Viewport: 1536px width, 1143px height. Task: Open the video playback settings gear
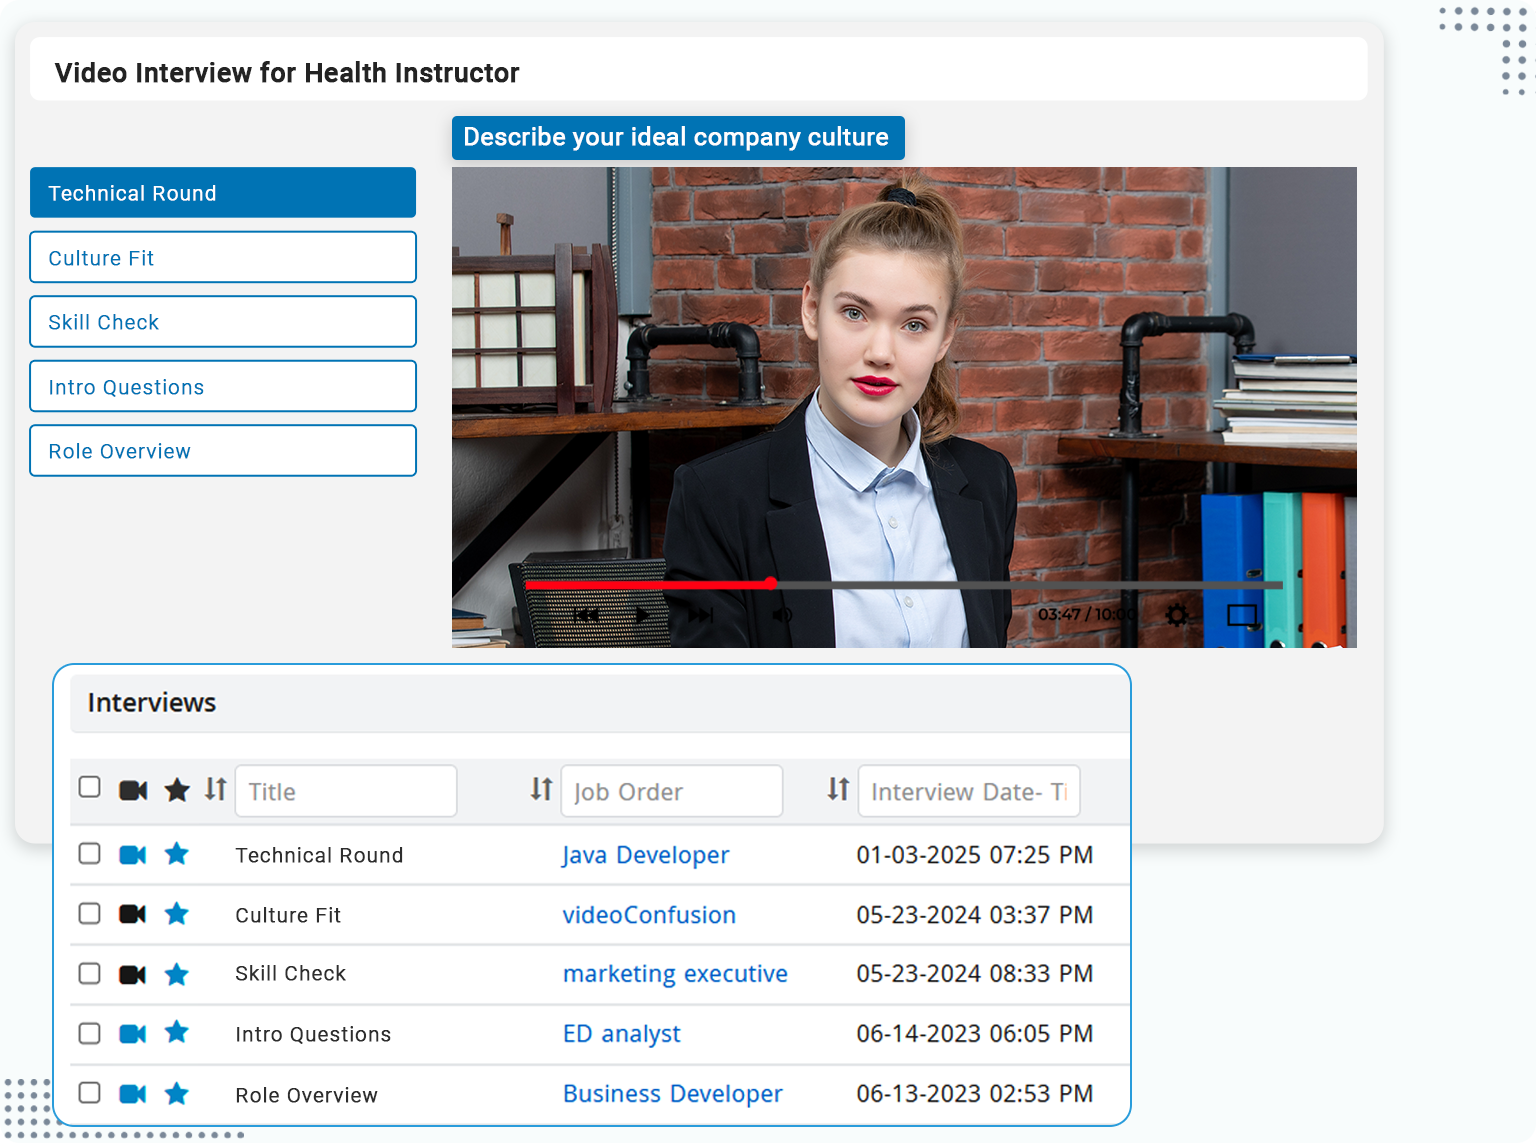(x=1177, y=614)
